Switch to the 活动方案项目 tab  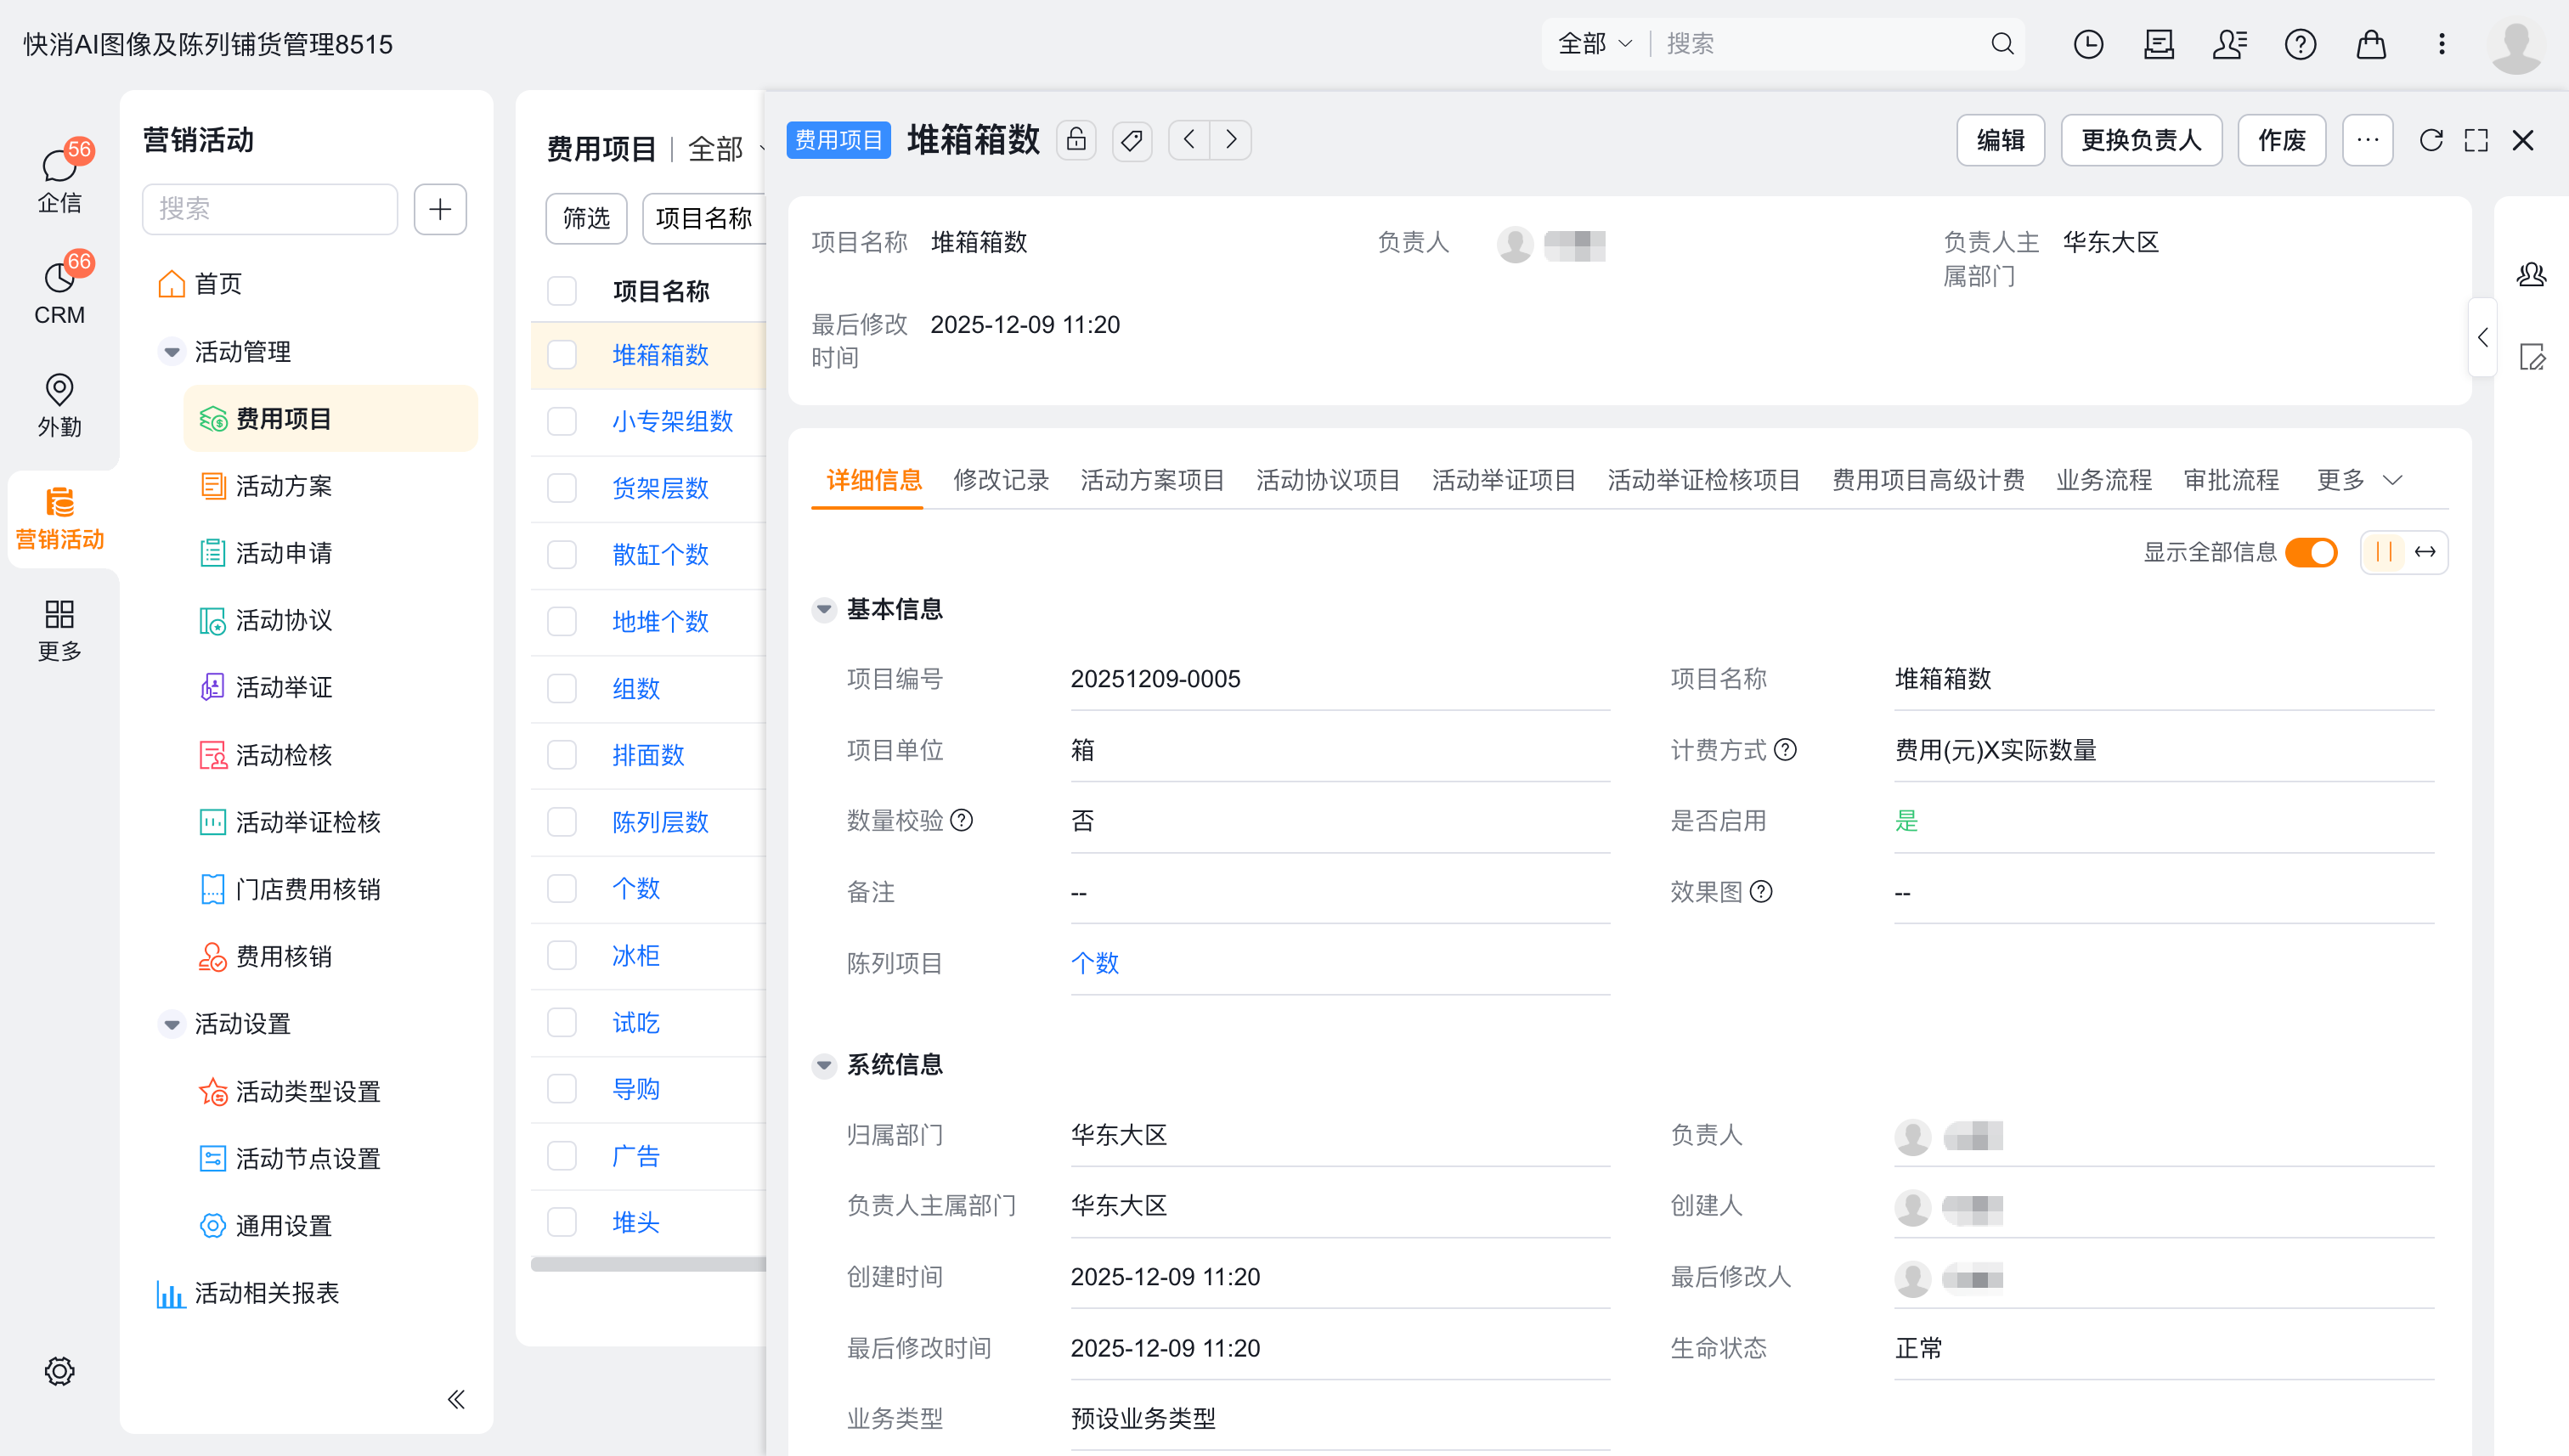point(1152,480)
